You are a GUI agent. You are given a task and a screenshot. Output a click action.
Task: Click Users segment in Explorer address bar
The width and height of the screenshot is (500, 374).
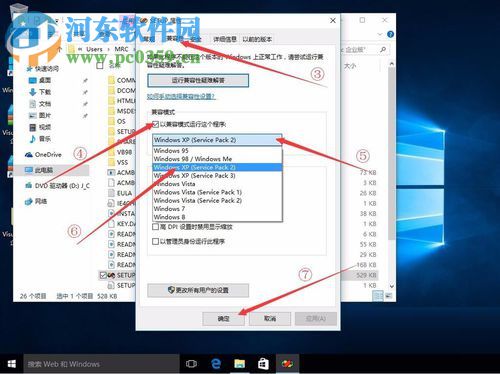[x=94, y=49]
